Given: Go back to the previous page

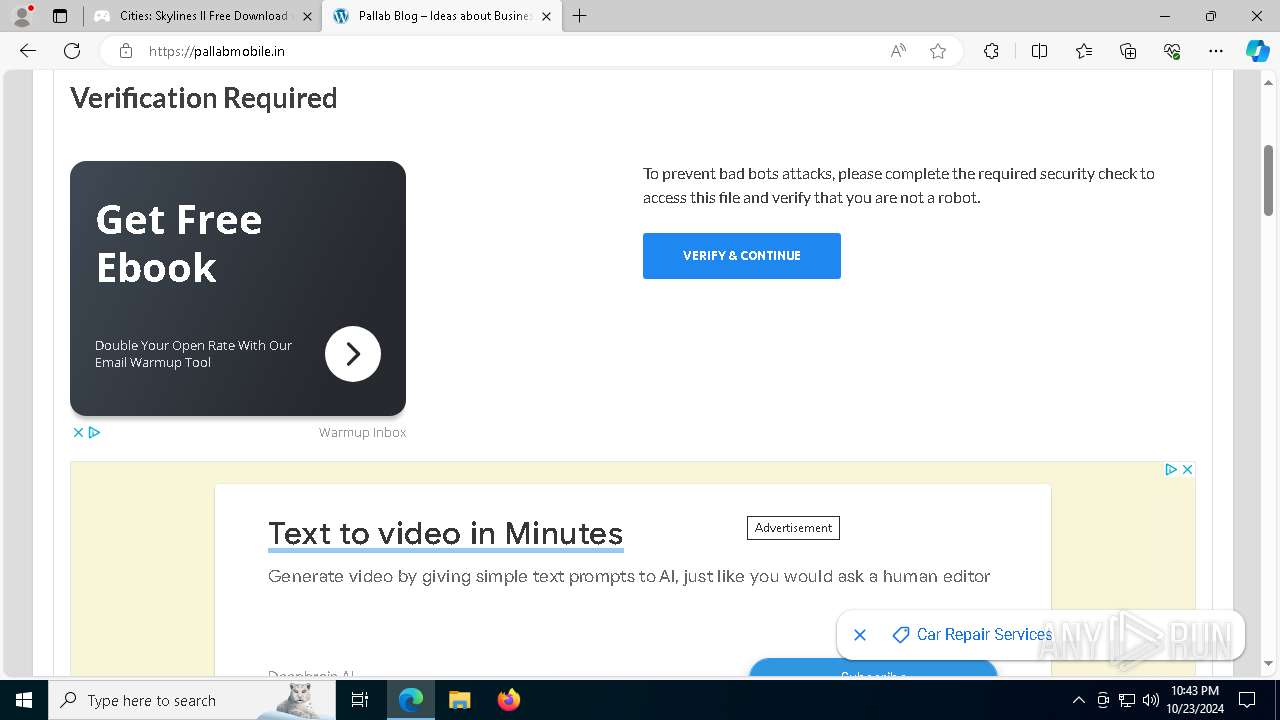Looking at the screenshot, I should click(x=28, y=51).
